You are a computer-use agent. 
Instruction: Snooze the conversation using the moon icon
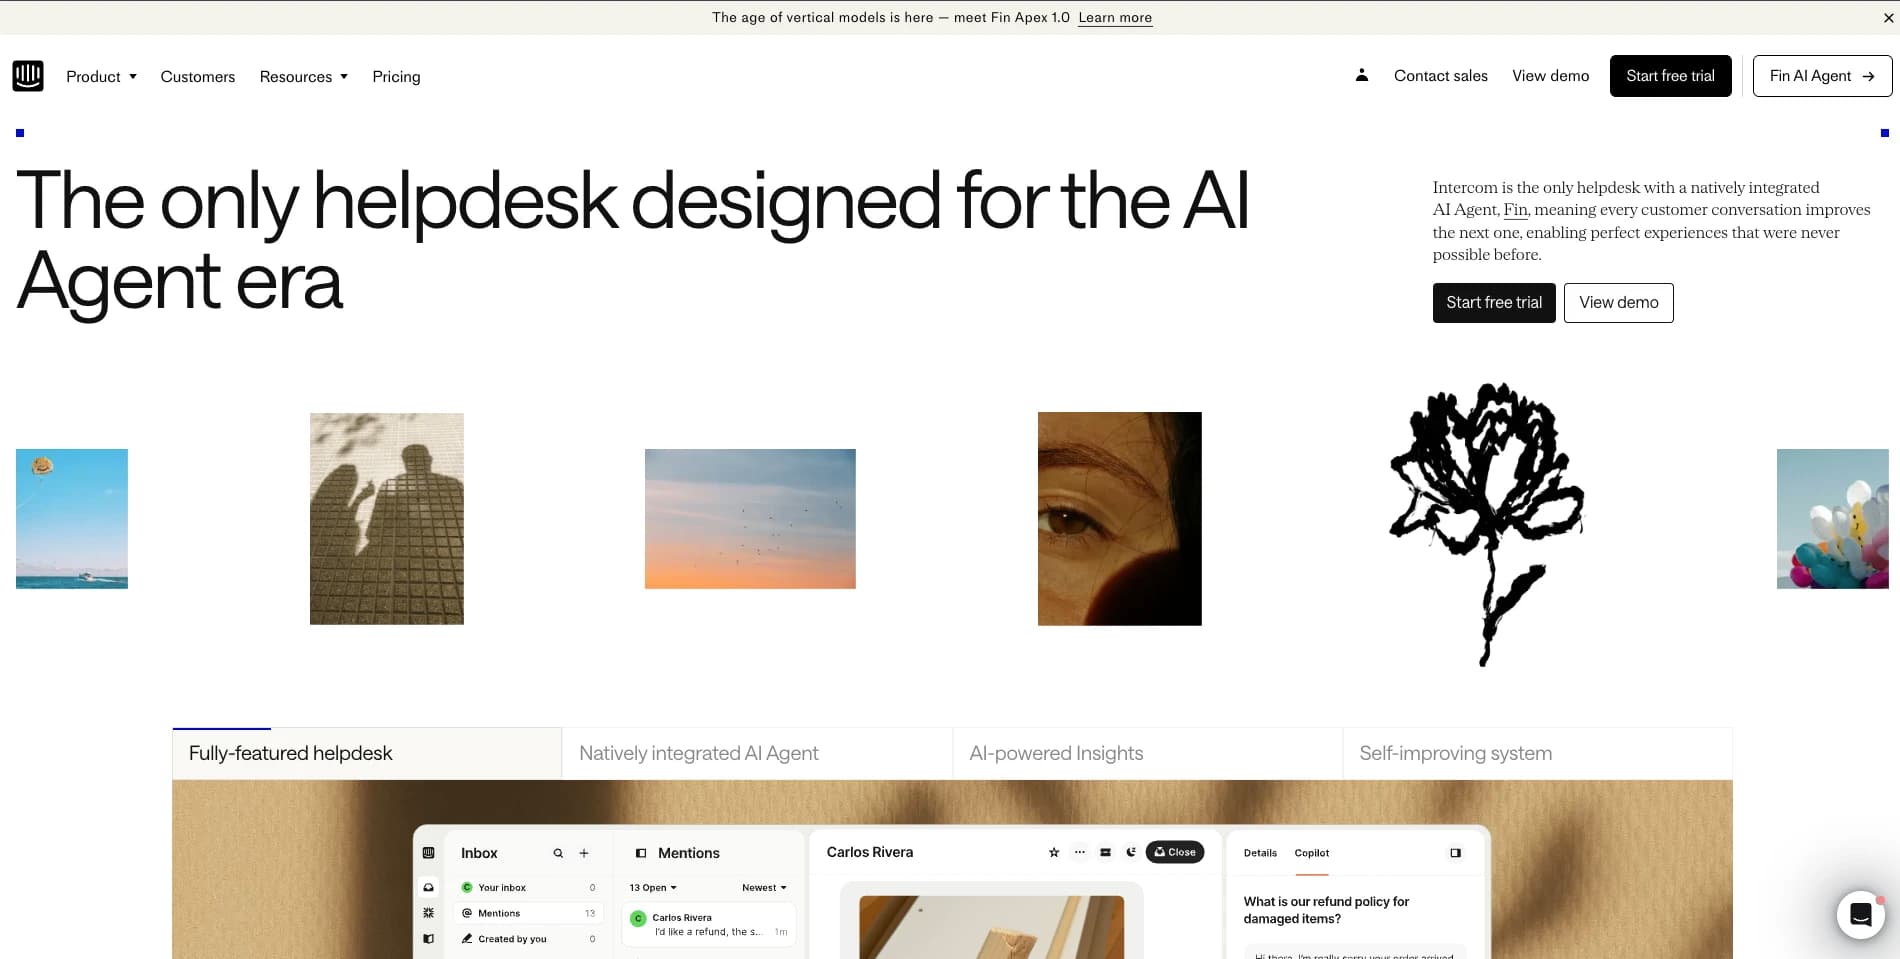coord(1131,852)
